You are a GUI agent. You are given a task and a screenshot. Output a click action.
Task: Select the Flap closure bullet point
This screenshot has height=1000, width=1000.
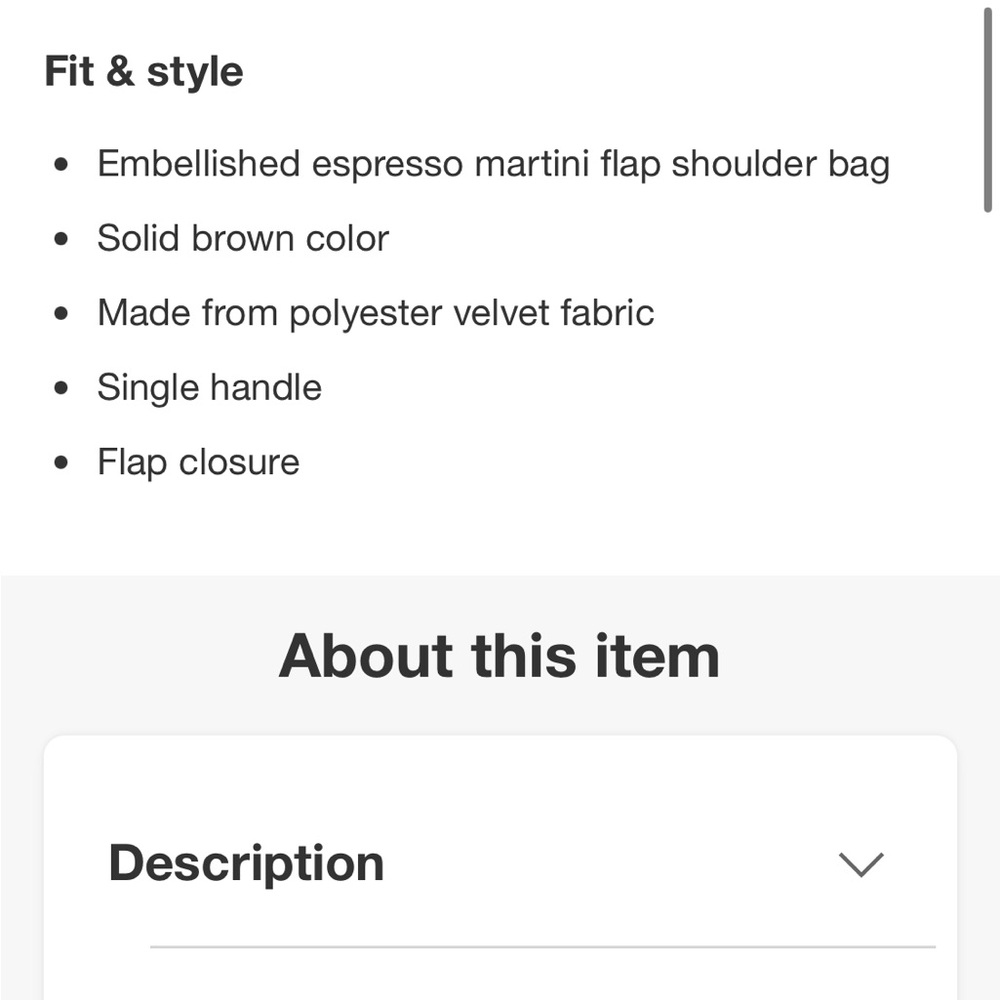198,462
